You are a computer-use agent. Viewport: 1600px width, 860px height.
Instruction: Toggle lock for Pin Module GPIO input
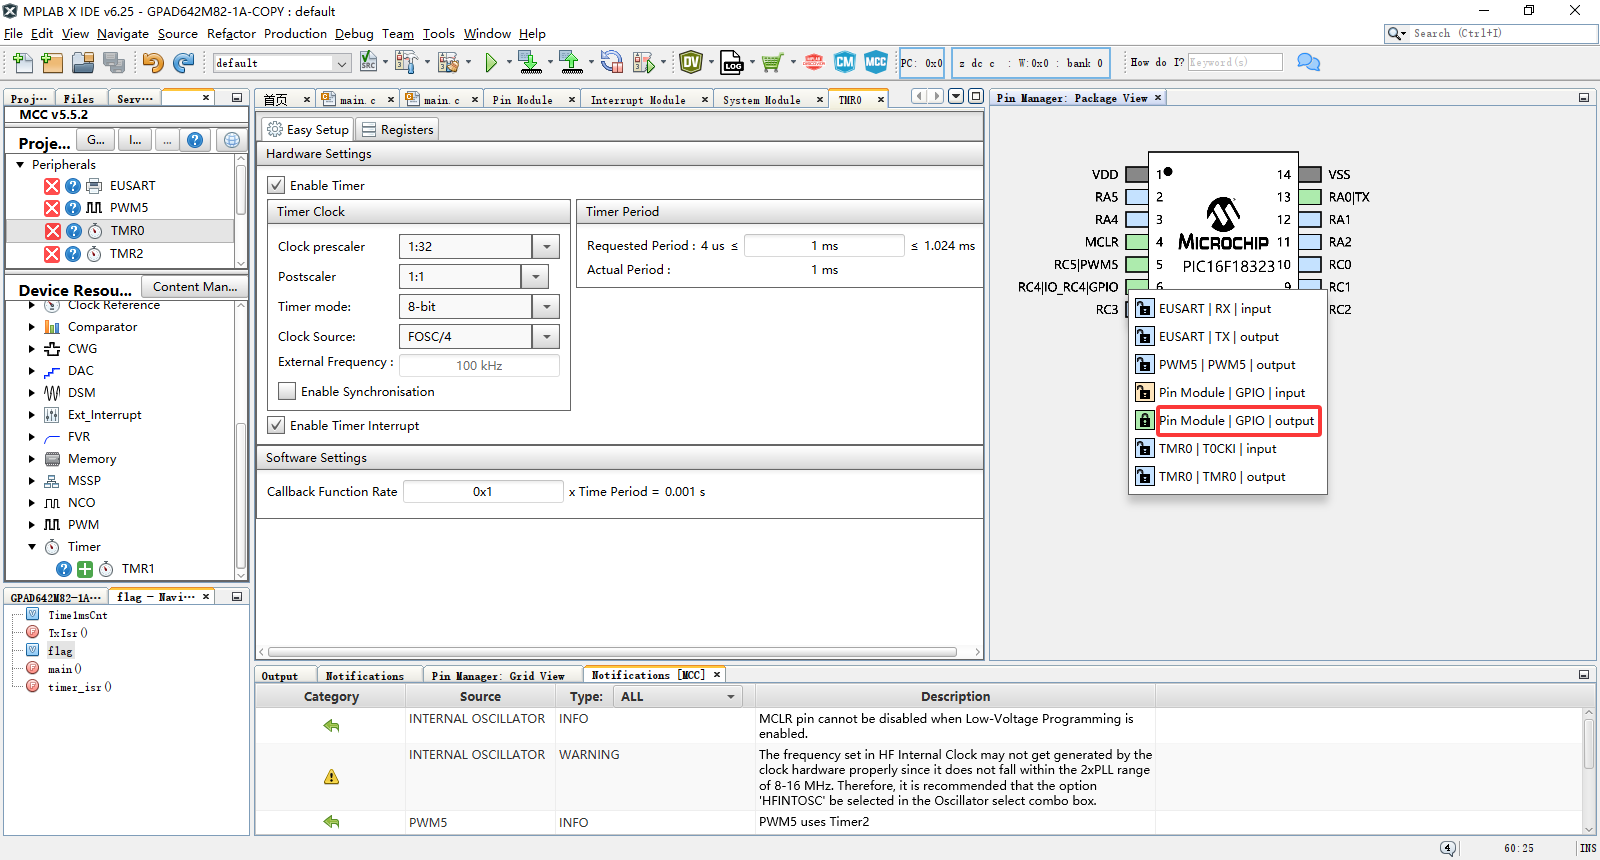click(1144, 393)
